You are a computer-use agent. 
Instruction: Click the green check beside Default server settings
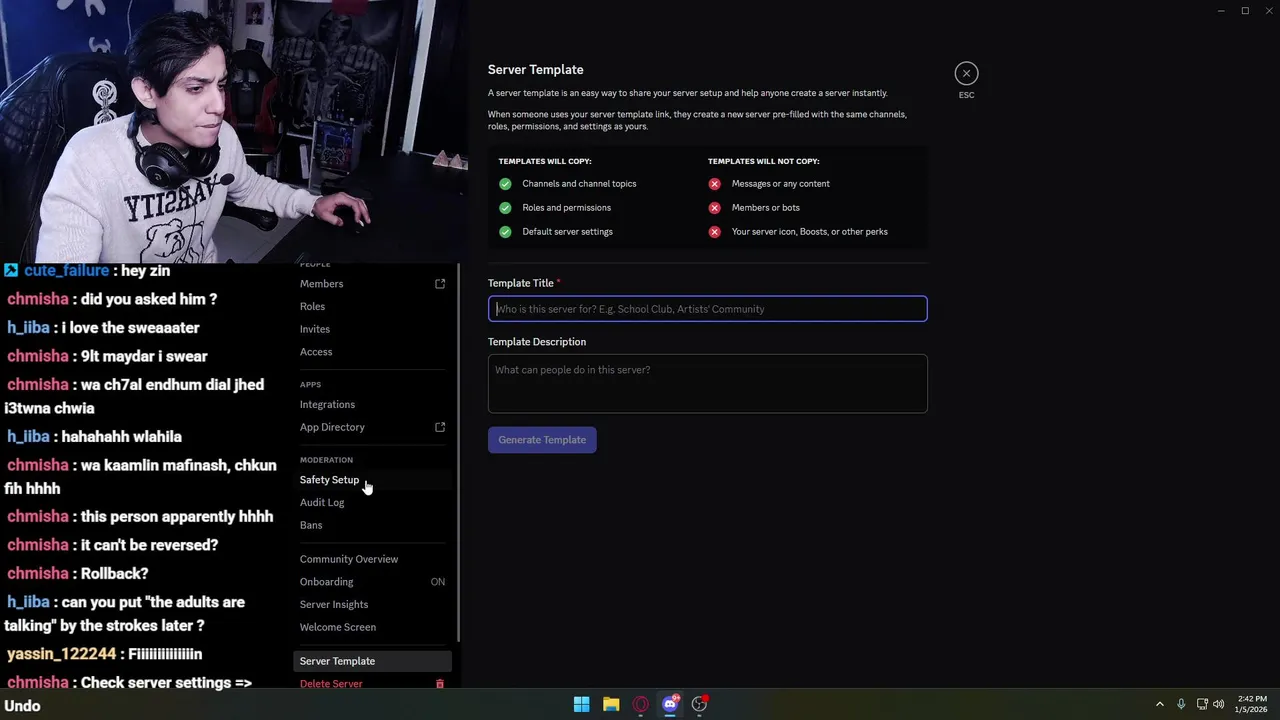[x=505, y=232]
